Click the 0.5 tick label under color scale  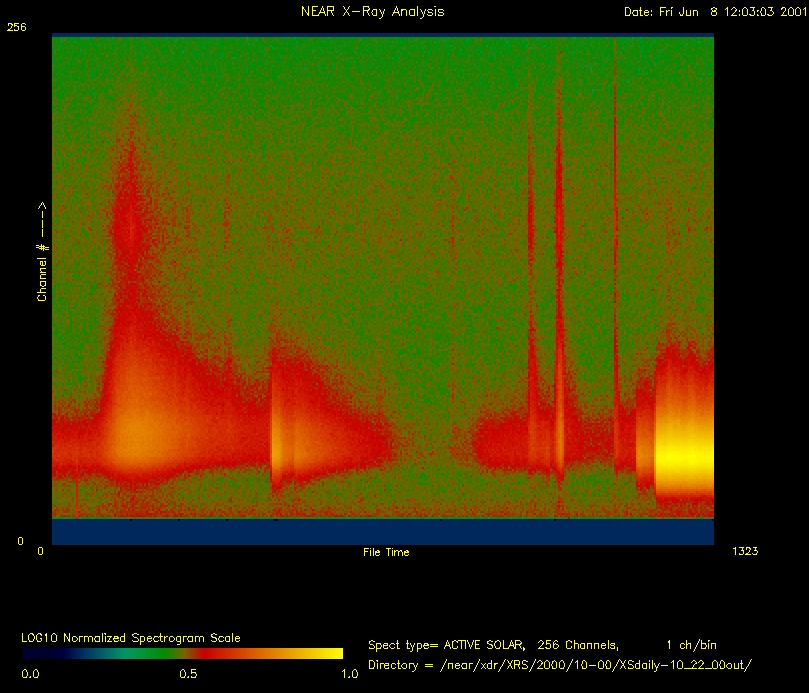coord(187,674)
